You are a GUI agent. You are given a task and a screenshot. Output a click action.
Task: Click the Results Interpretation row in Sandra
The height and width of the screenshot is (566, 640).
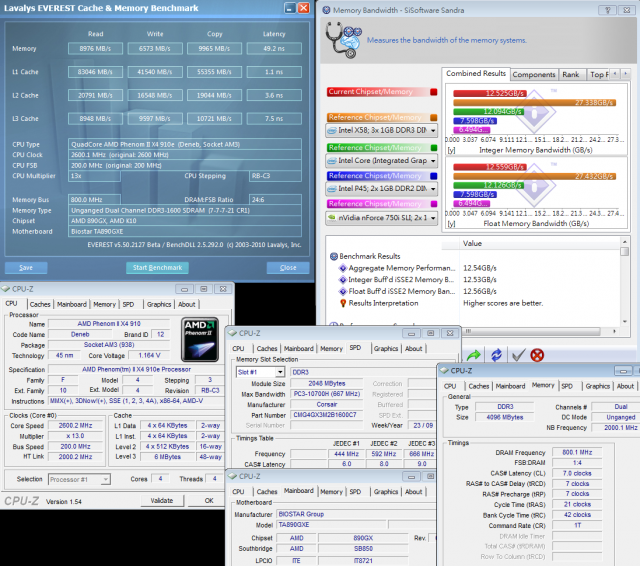[x=476, y=303]
